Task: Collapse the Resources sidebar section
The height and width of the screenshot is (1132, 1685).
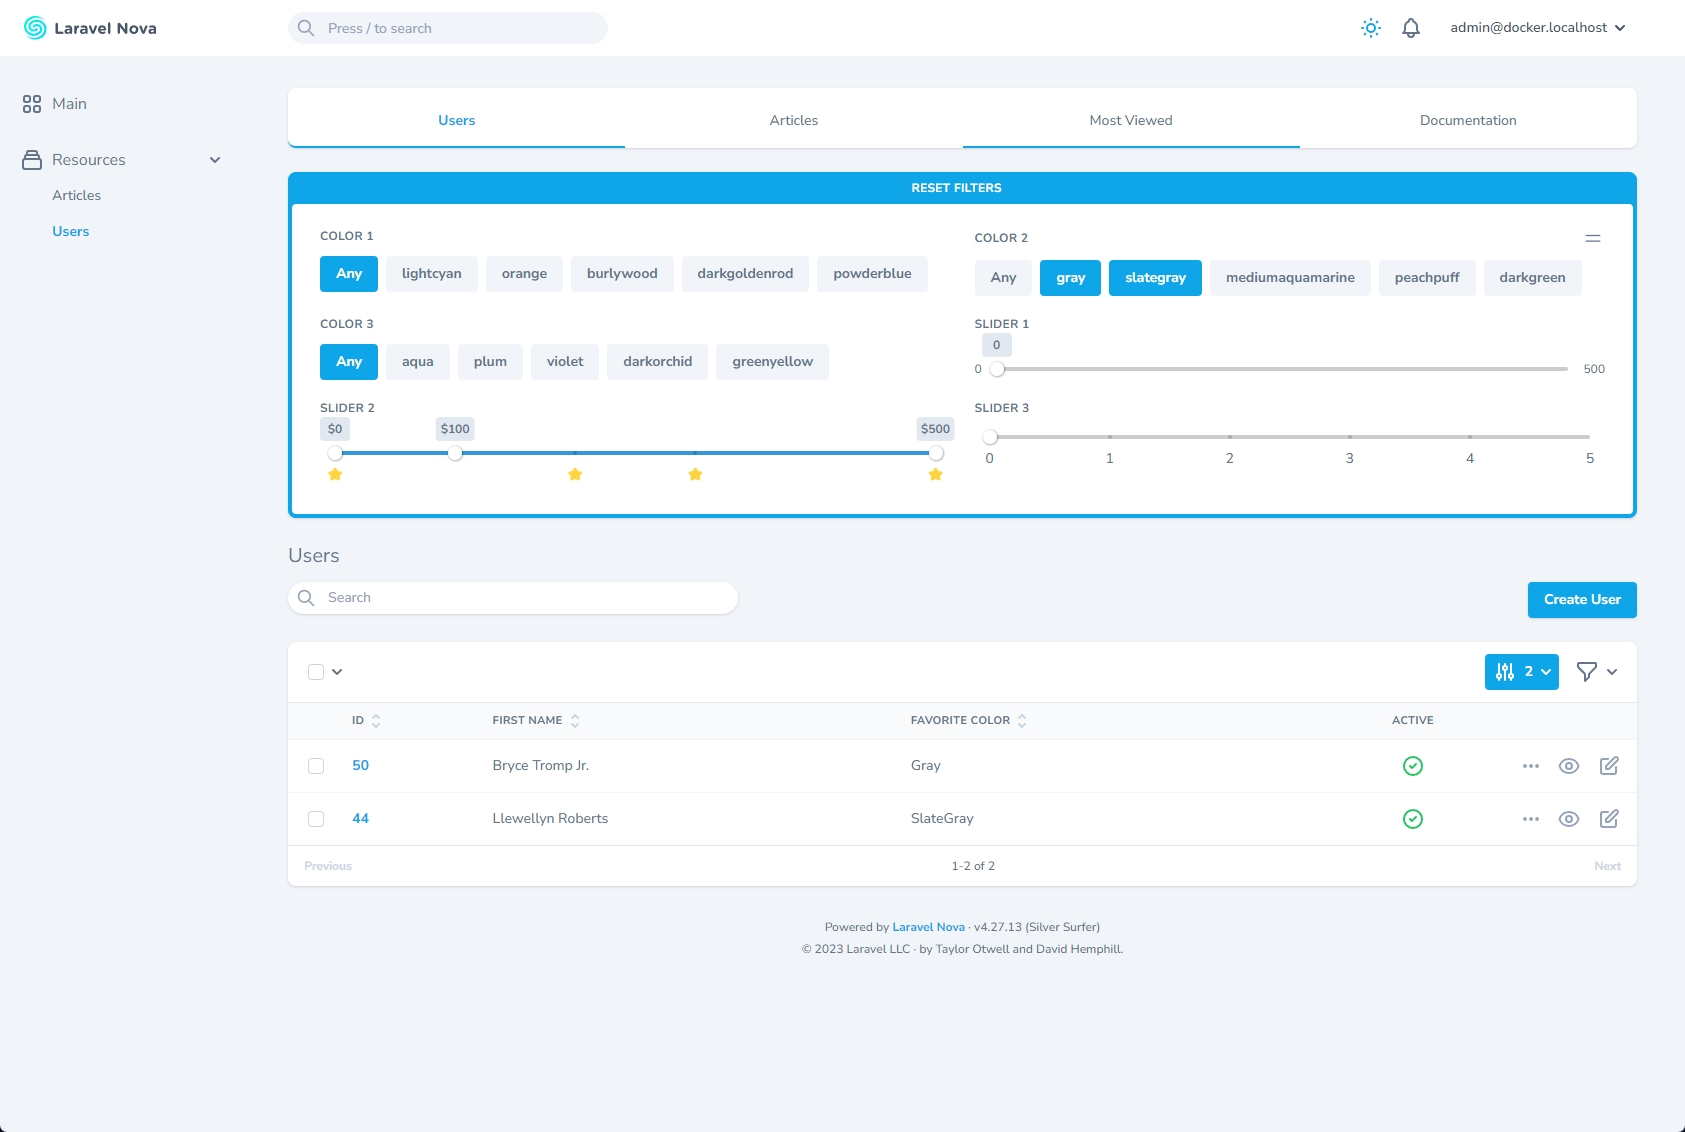Action: [x=214, y=160]
